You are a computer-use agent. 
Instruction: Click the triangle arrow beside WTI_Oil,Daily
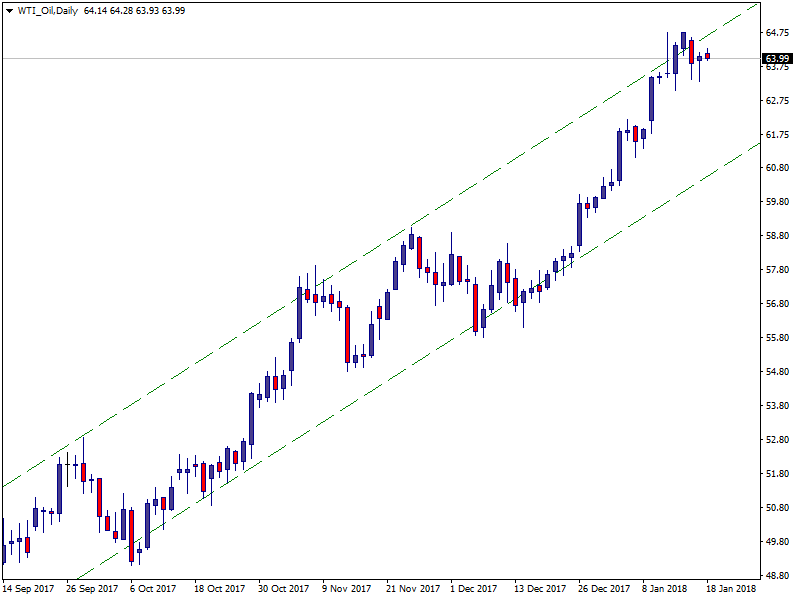[x=8, y=11]
